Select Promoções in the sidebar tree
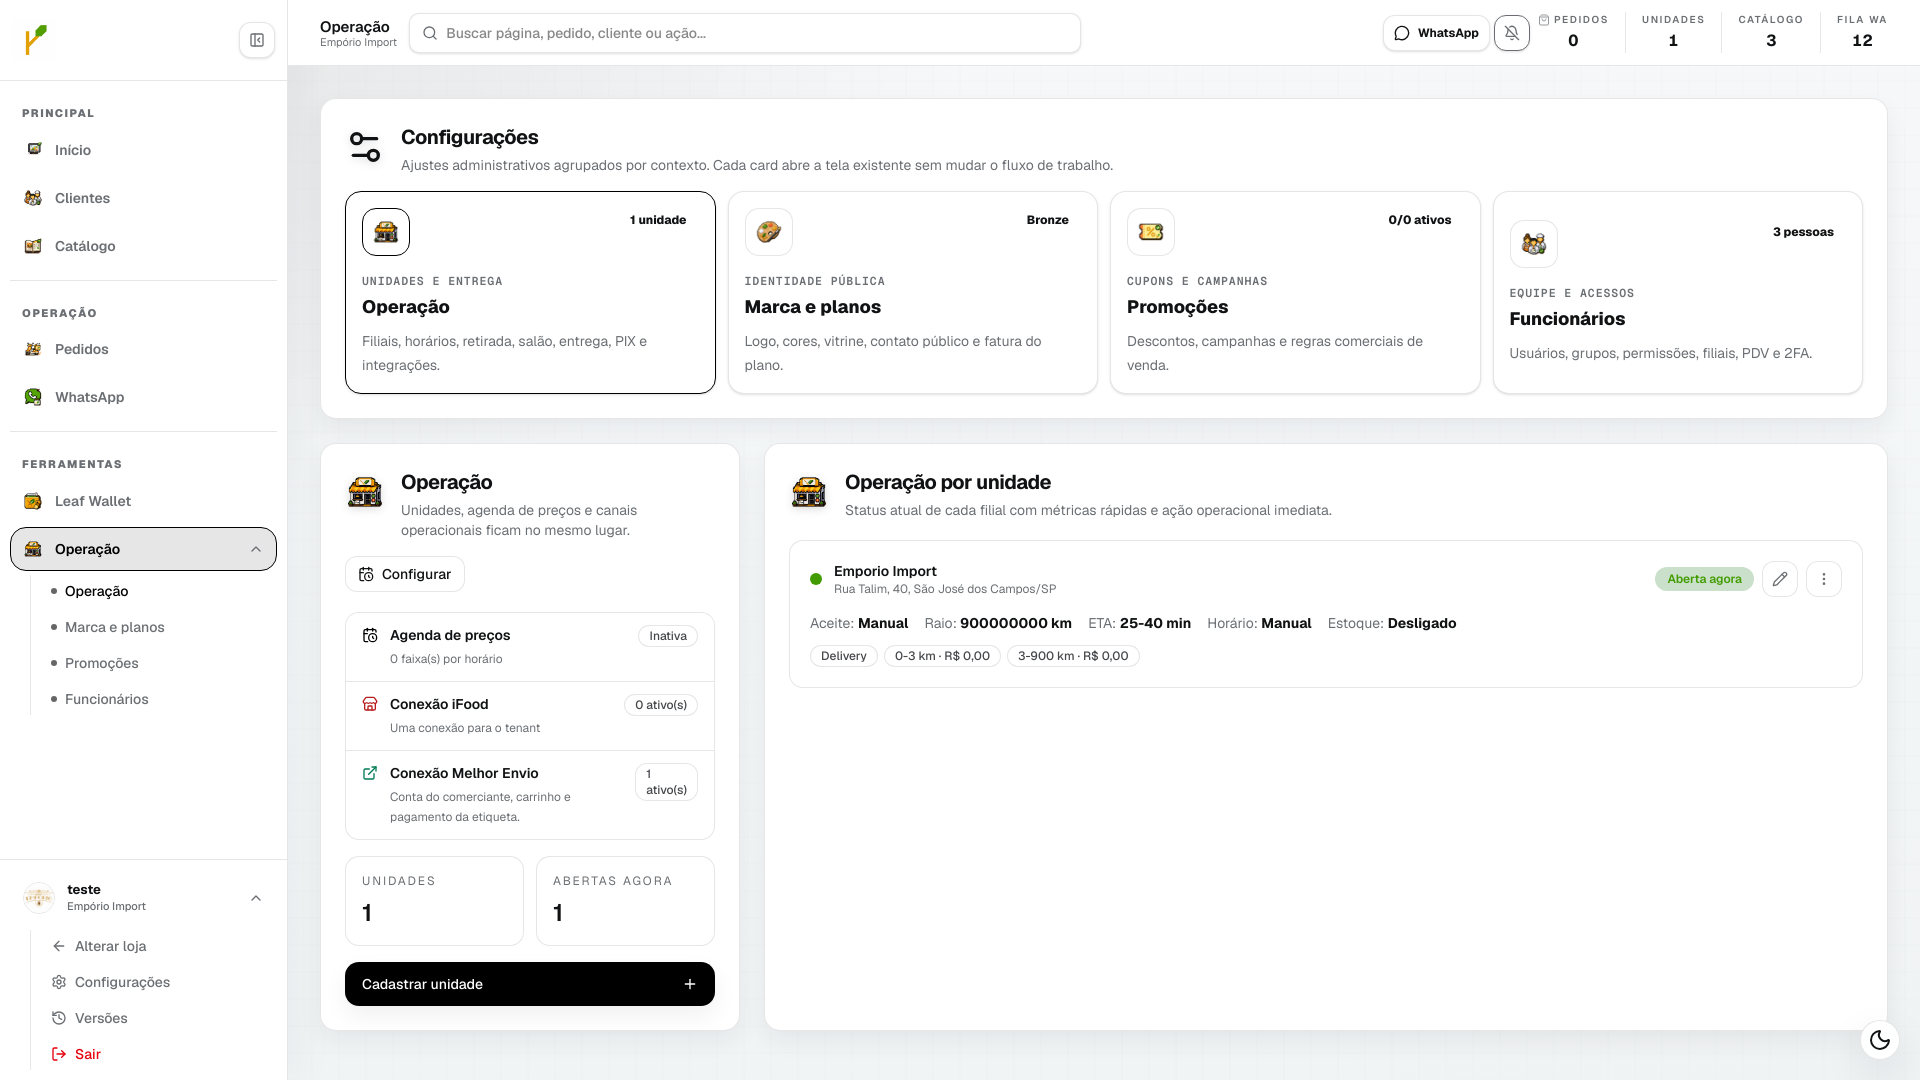 click(x=101, y=663)
